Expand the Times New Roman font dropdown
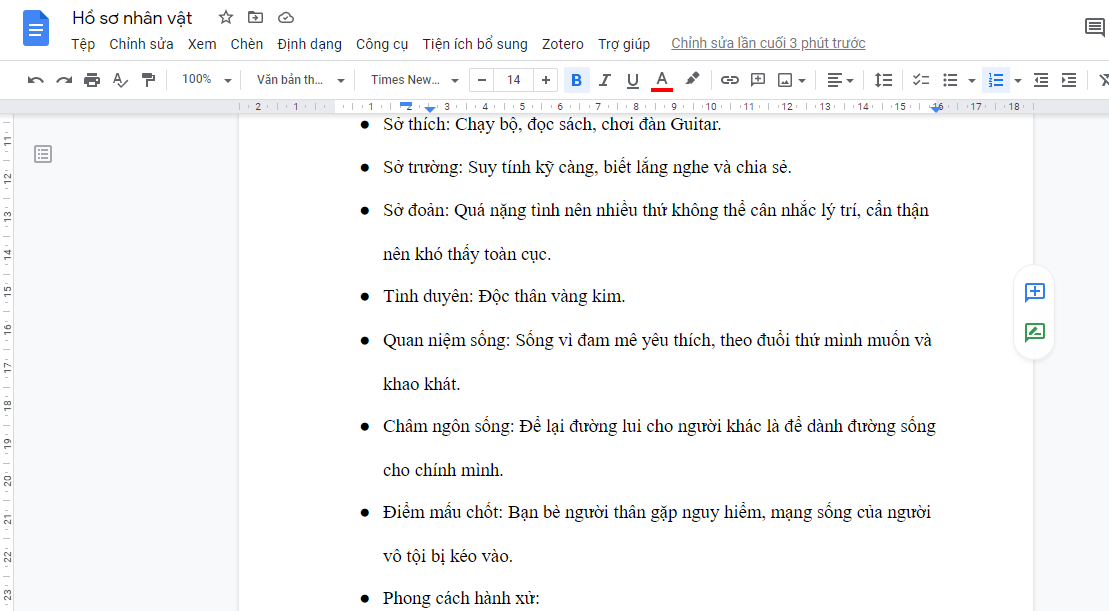The image size is (1109, 611). point(414,80)
